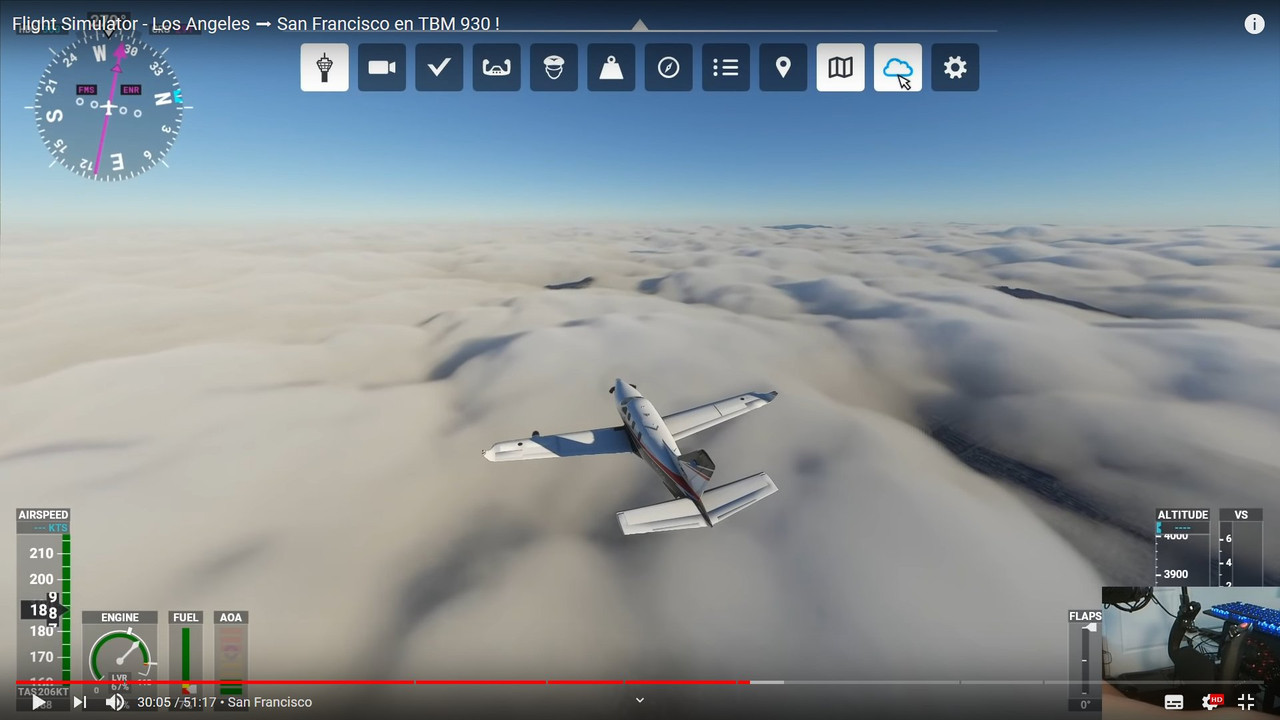Expand more videos chevron at bottom
The height and width of the screenshot is (720, 1280).
pyautogui.click(x=640, y=700)
